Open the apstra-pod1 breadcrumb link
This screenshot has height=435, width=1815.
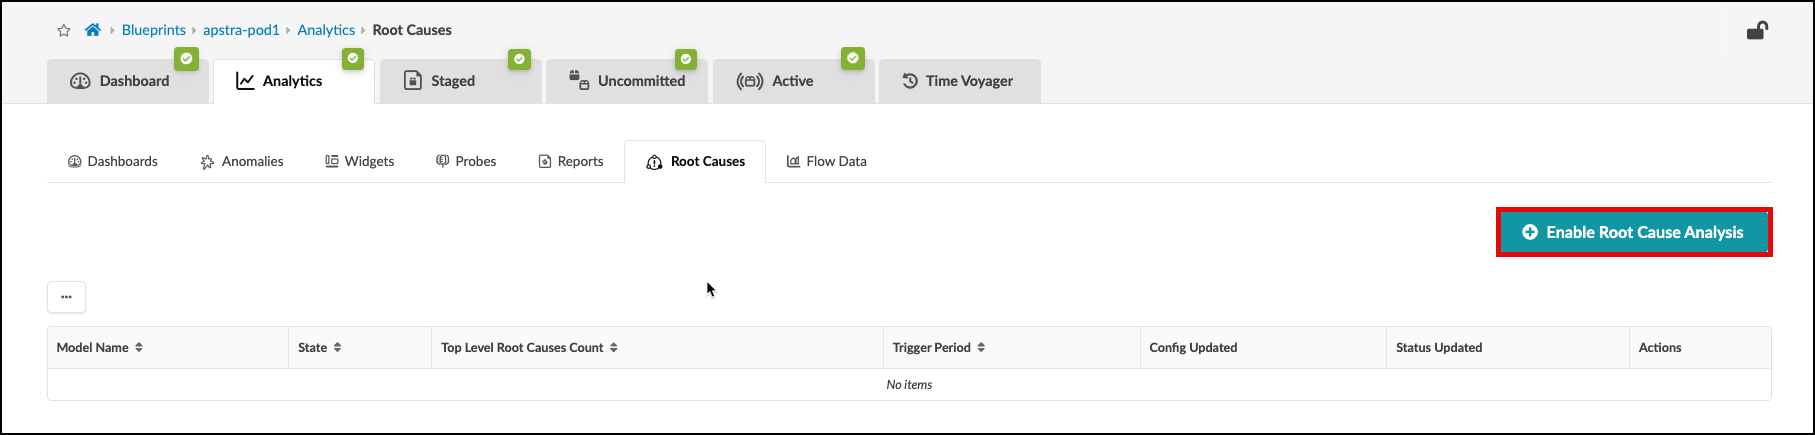(241, 30)
